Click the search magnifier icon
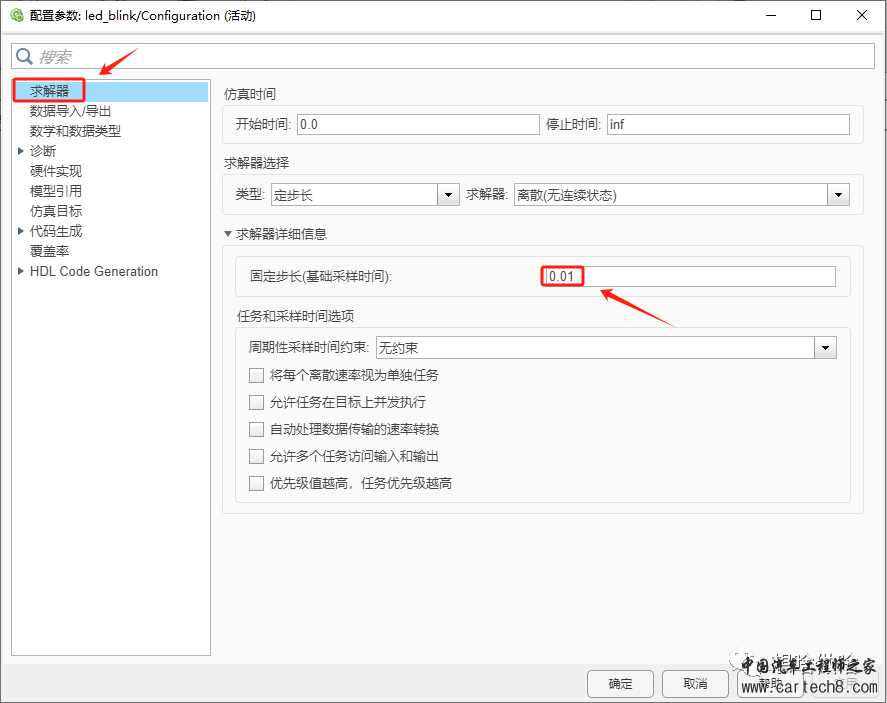Image resolution: width=887 pixels, height=703 pixels. pyautogui.click(x=24, y=56)
